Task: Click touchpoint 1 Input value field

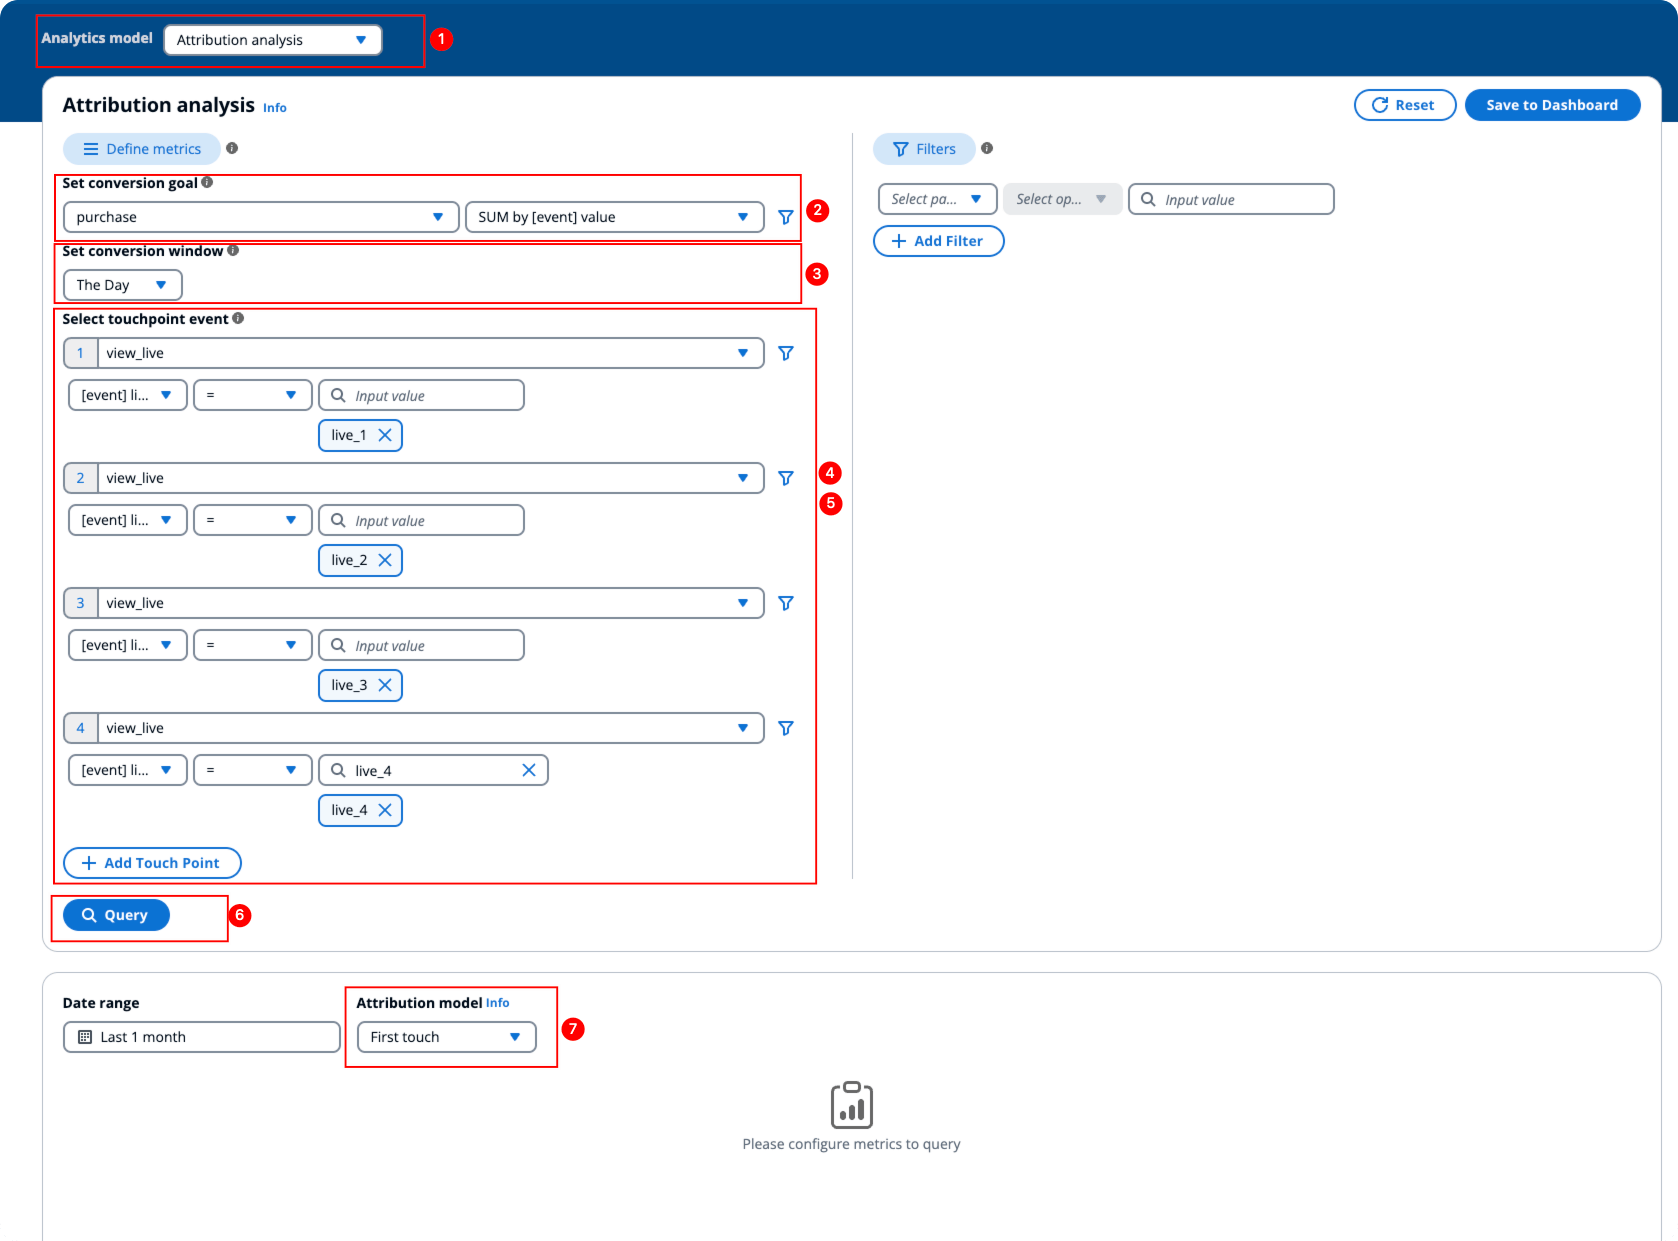Action: pyautogui.click(x=421, y=395)
